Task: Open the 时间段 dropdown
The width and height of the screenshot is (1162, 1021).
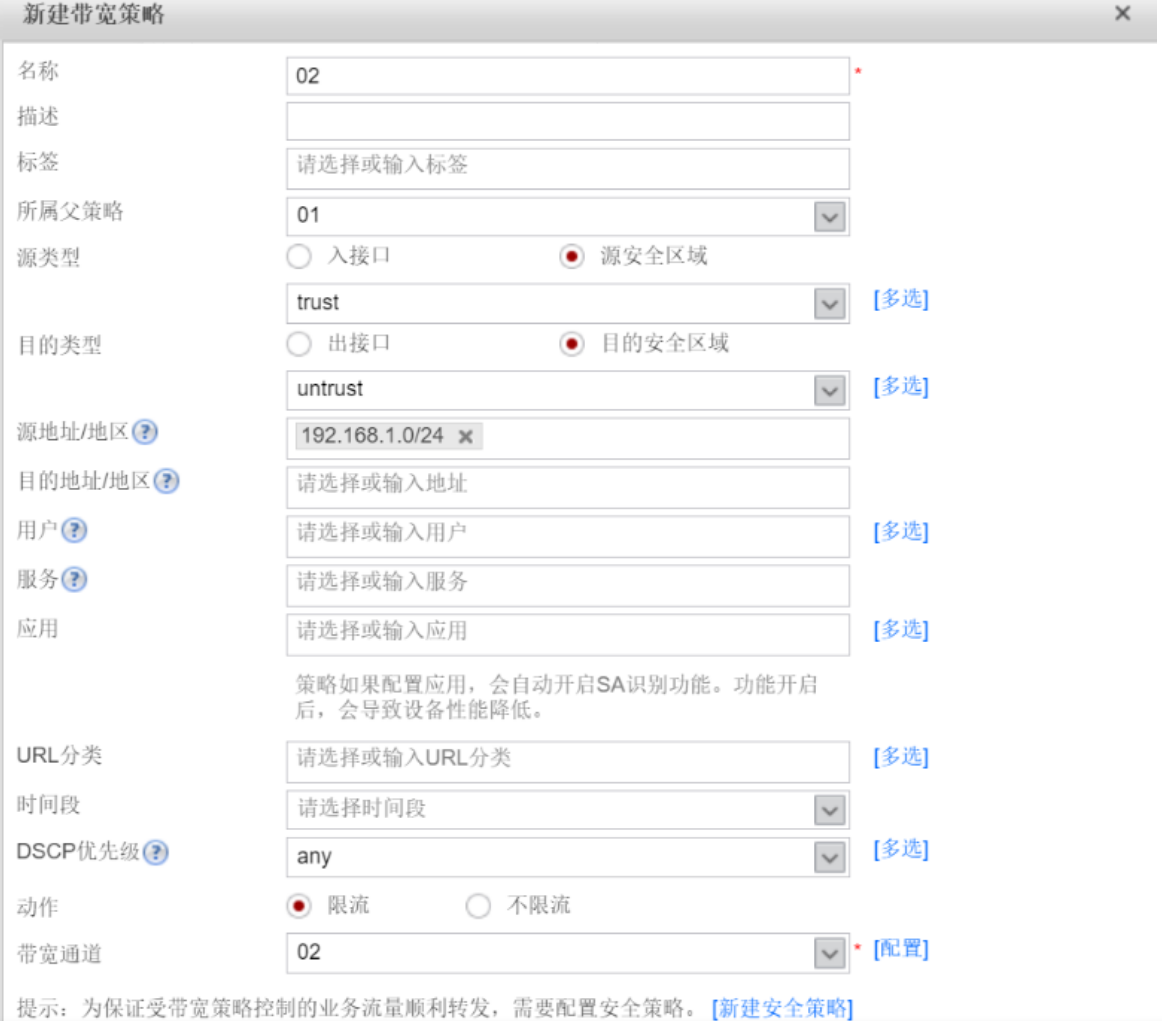Action: tap(829, 810)
